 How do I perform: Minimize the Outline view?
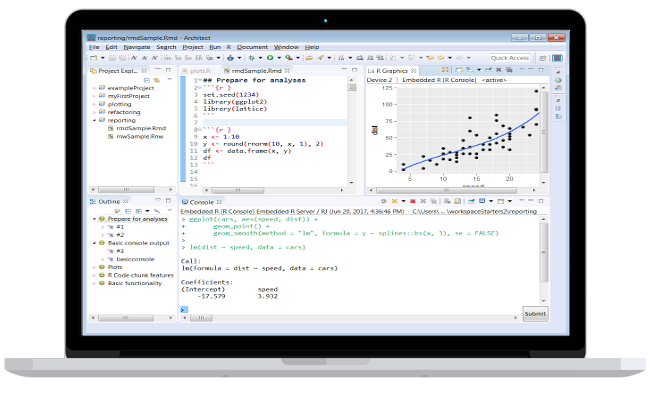(x=158, y=201)
